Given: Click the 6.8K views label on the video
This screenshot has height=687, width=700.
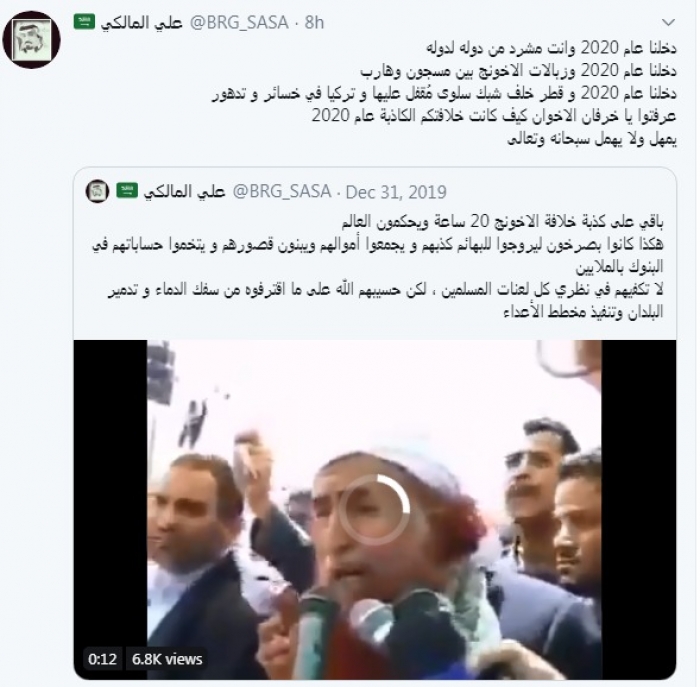Looking at the screenshot, I should coord(167,659).
